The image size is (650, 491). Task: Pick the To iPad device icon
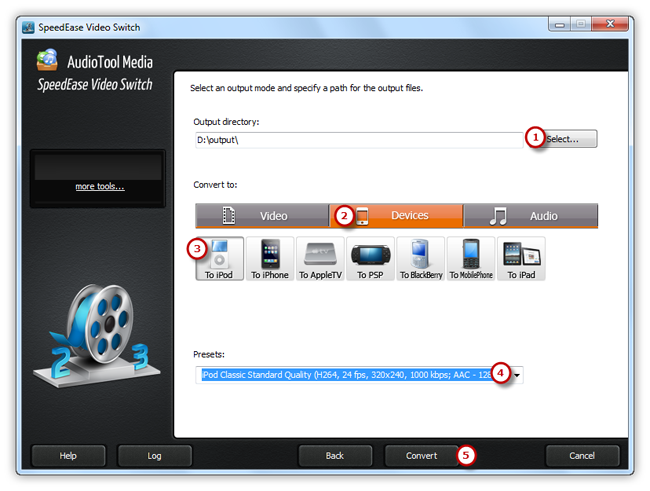(521, 258)
